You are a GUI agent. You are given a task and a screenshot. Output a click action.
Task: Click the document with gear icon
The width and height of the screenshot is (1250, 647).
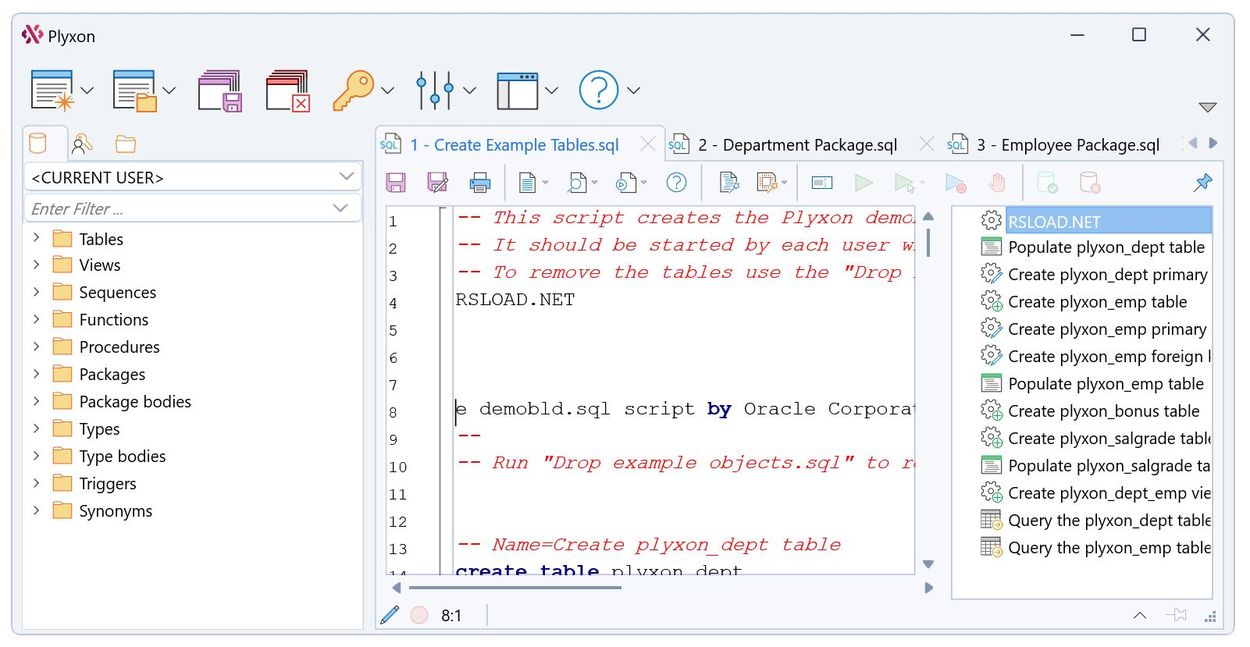[x=729, y=183]
